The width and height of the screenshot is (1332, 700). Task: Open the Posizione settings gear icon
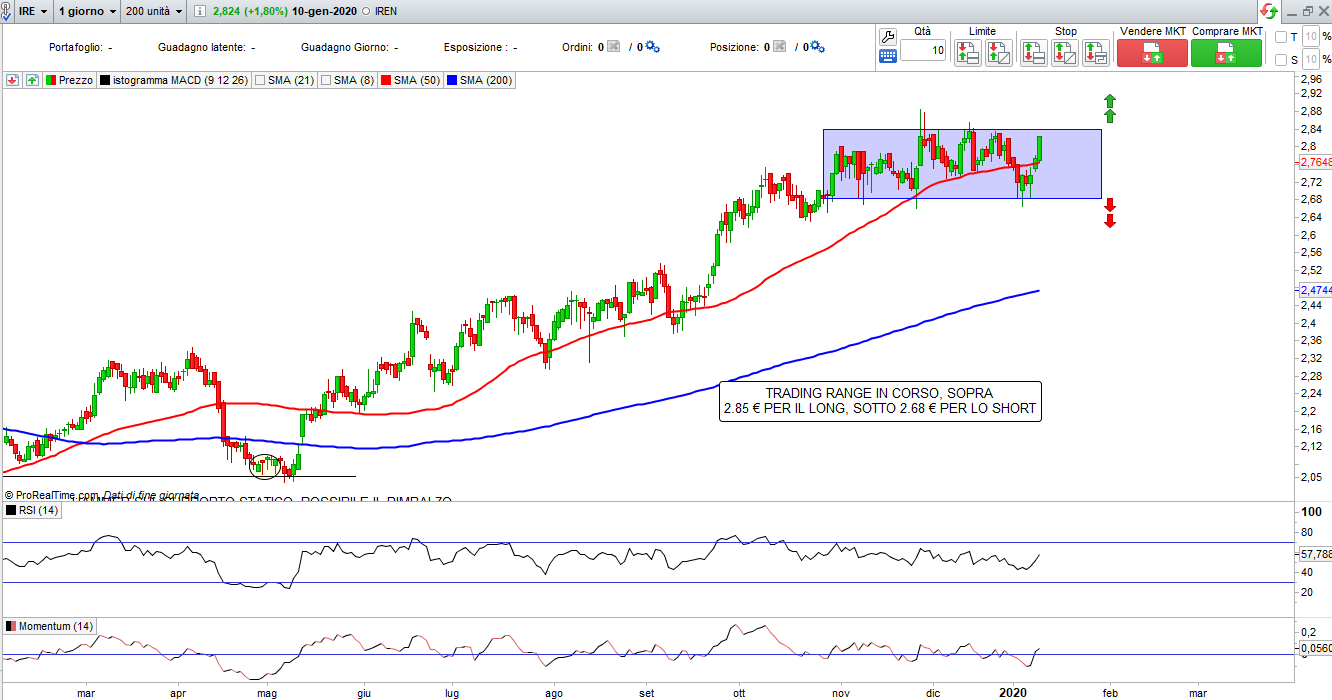pos(817,47)
